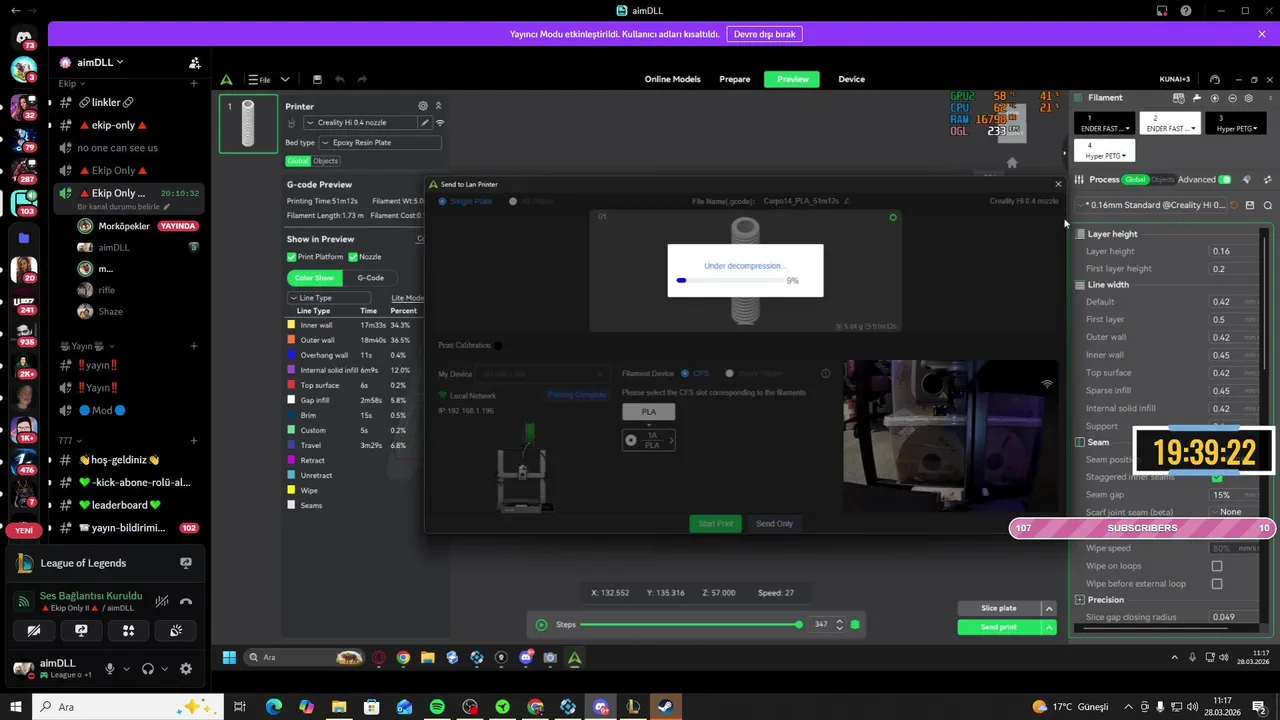
Task: Open Steam from the Windows taskbar
Action: pyautogui.click(x=665, y=707)
